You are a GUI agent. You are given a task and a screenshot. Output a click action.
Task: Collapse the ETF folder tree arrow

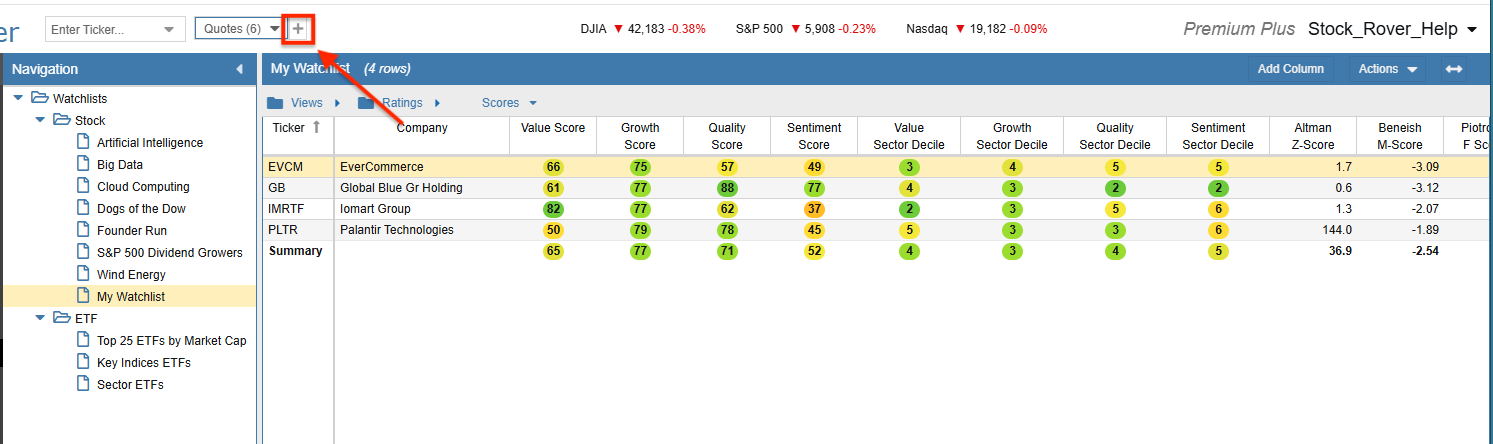(x=41, y=318)
